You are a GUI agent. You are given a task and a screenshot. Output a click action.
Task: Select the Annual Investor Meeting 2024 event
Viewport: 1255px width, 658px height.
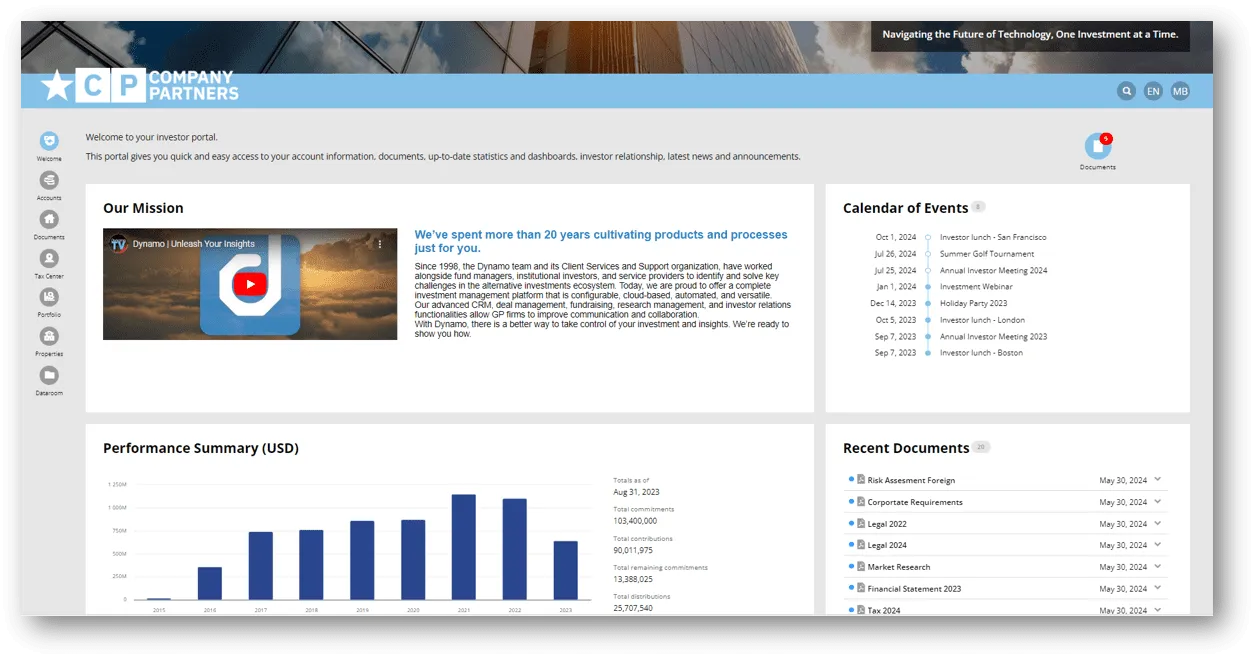click(x=993, y=270)
